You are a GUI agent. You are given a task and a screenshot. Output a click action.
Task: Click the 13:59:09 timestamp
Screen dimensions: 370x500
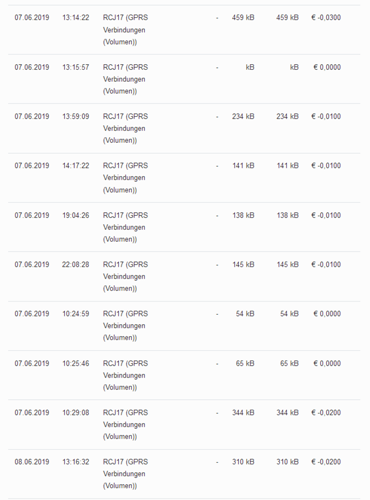click(x=76, y=117)
